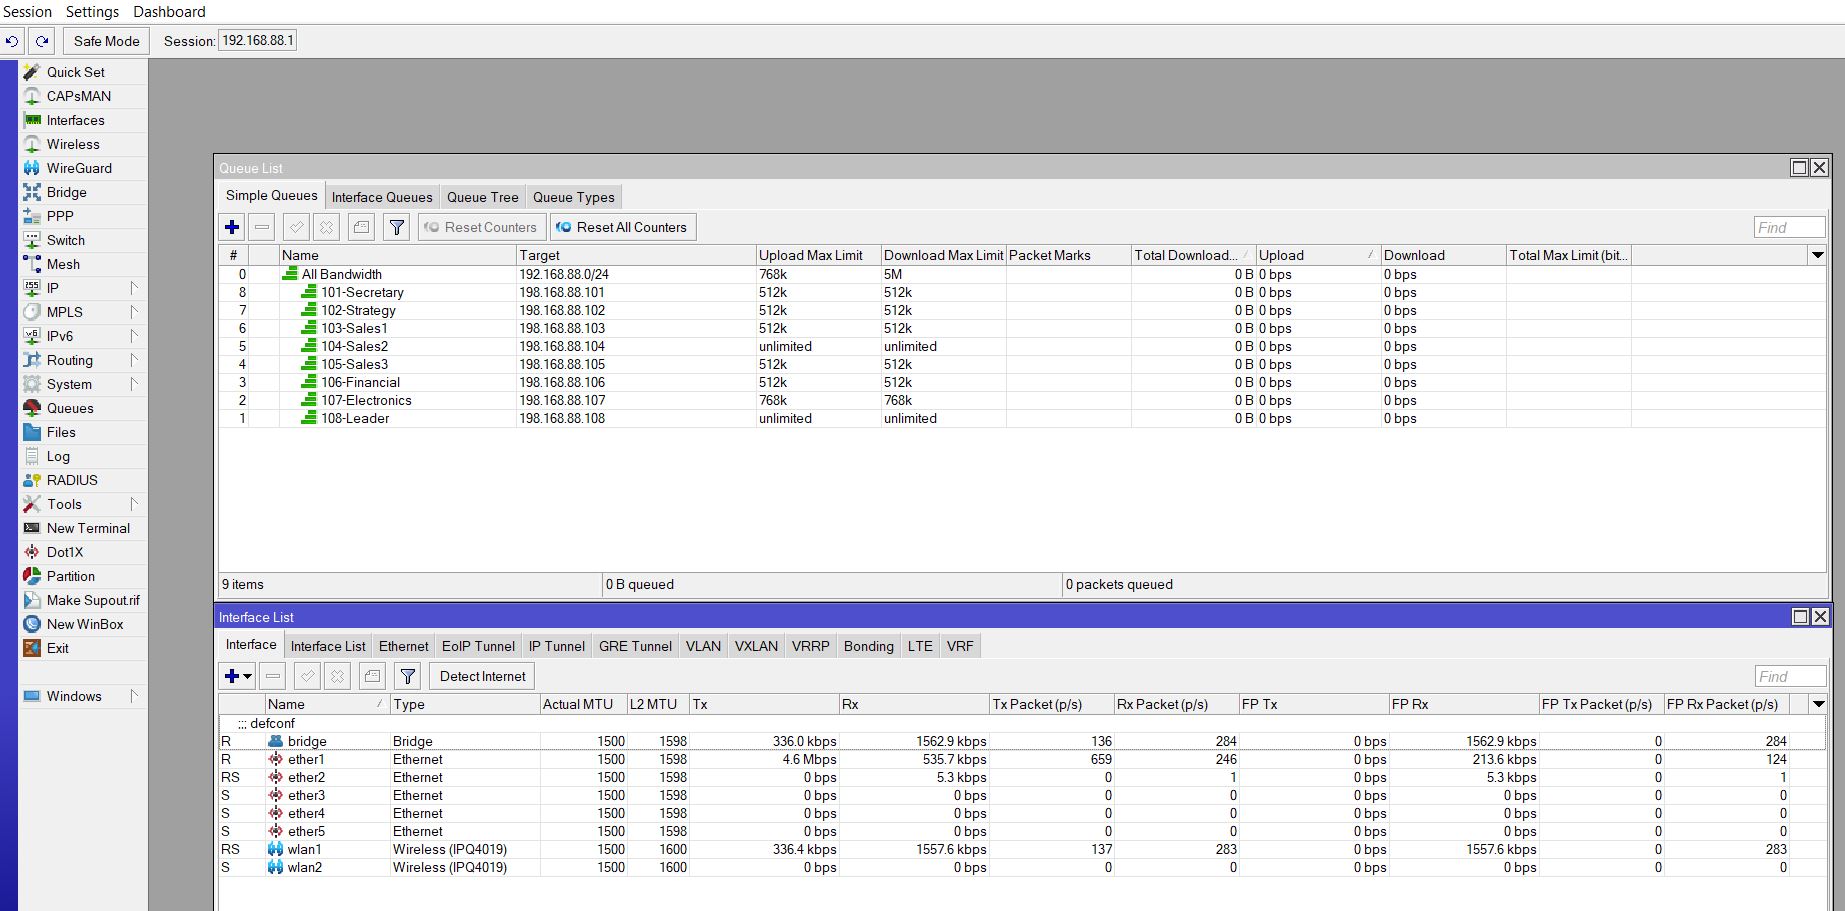The height and width of the screenshot is (911, 1845).
Task: Expand the add-interface dropdown arrow
Action: pyautogui.click(x=248, y=676)
